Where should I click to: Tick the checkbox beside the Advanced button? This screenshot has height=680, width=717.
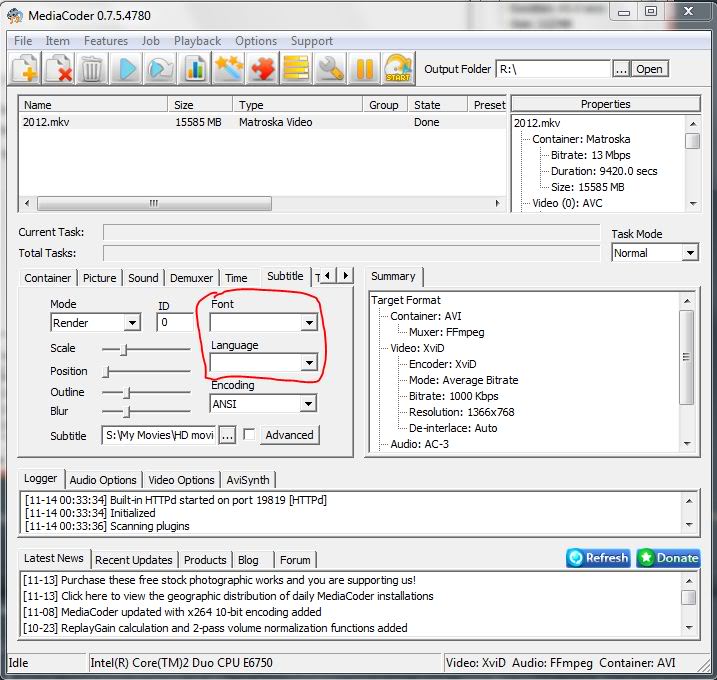point(249,435)
